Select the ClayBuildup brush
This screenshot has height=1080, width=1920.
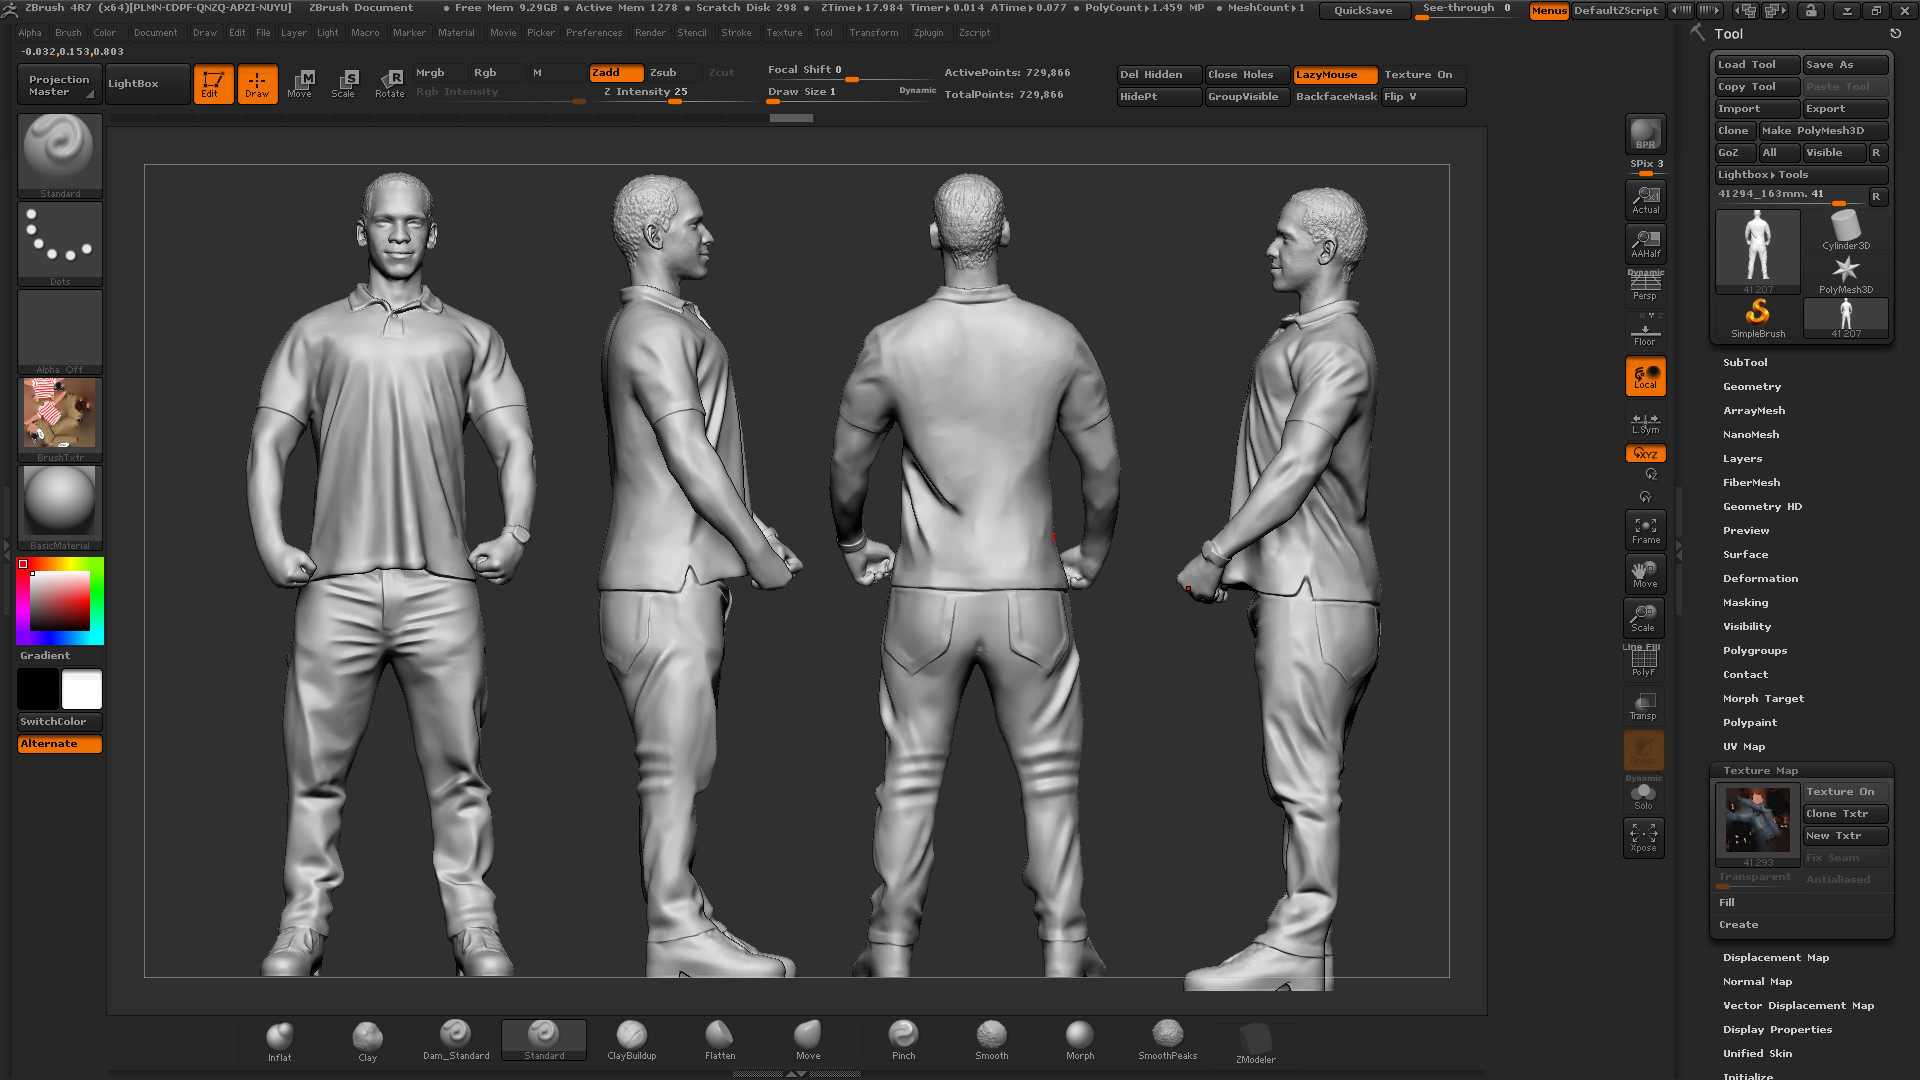631,1038
